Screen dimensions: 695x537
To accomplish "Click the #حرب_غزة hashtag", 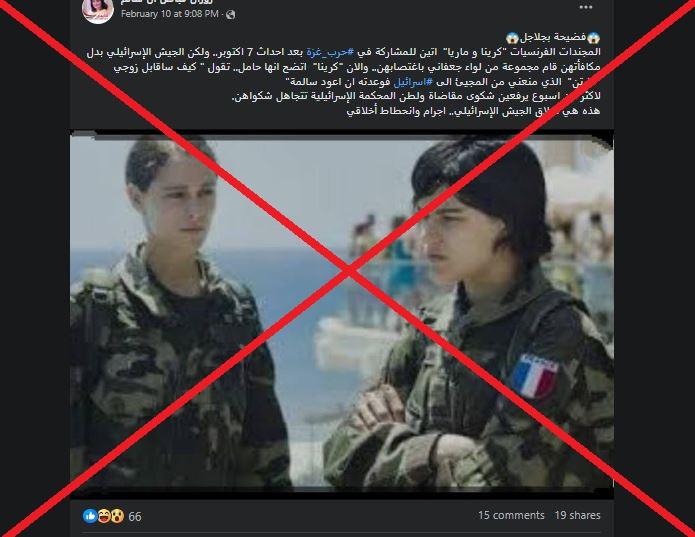I will click(330, 52).
